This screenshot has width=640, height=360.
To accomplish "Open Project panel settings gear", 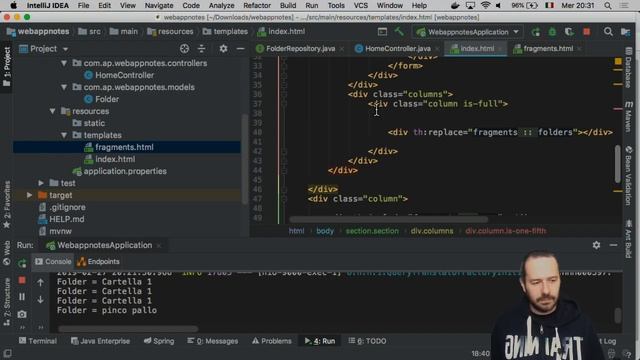I will click(223, 49).
